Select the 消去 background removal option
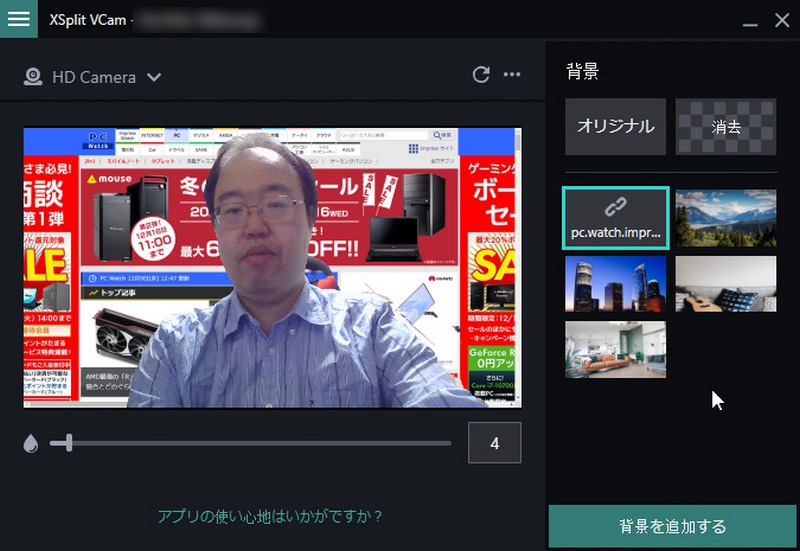 tap(726, 127)
